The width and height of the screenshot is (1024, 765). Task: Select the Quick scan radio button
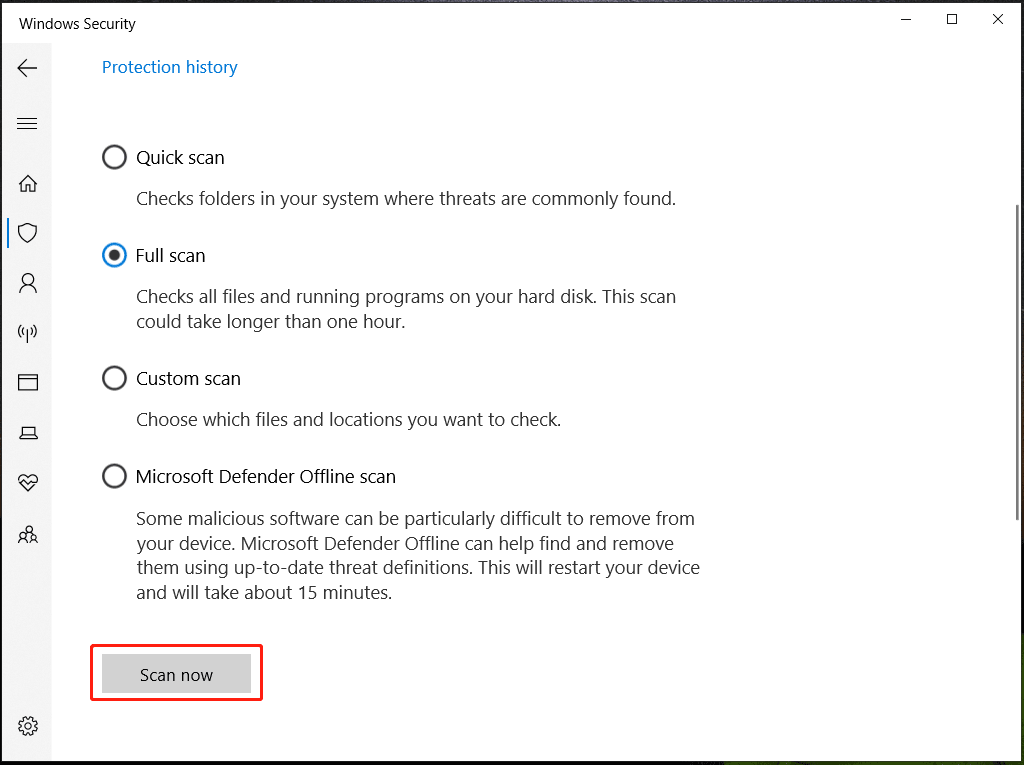114,157
